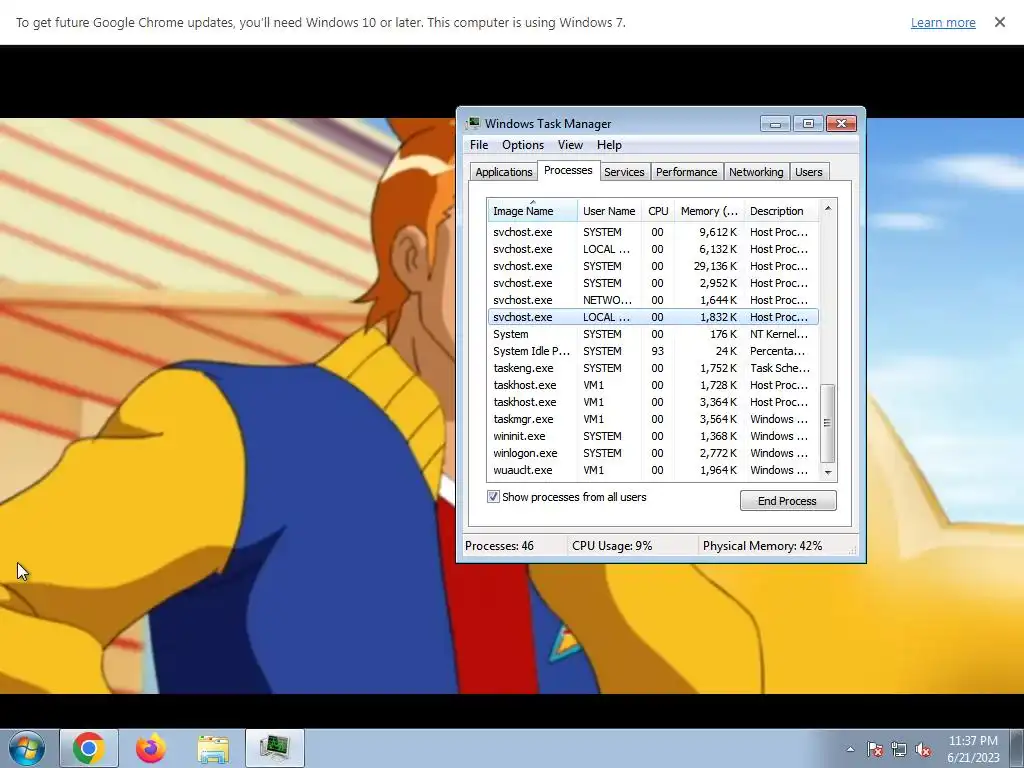Maximize the Windows Task Manager window
This screenshot has width=1024, height=768.
(x=808, y=123)
